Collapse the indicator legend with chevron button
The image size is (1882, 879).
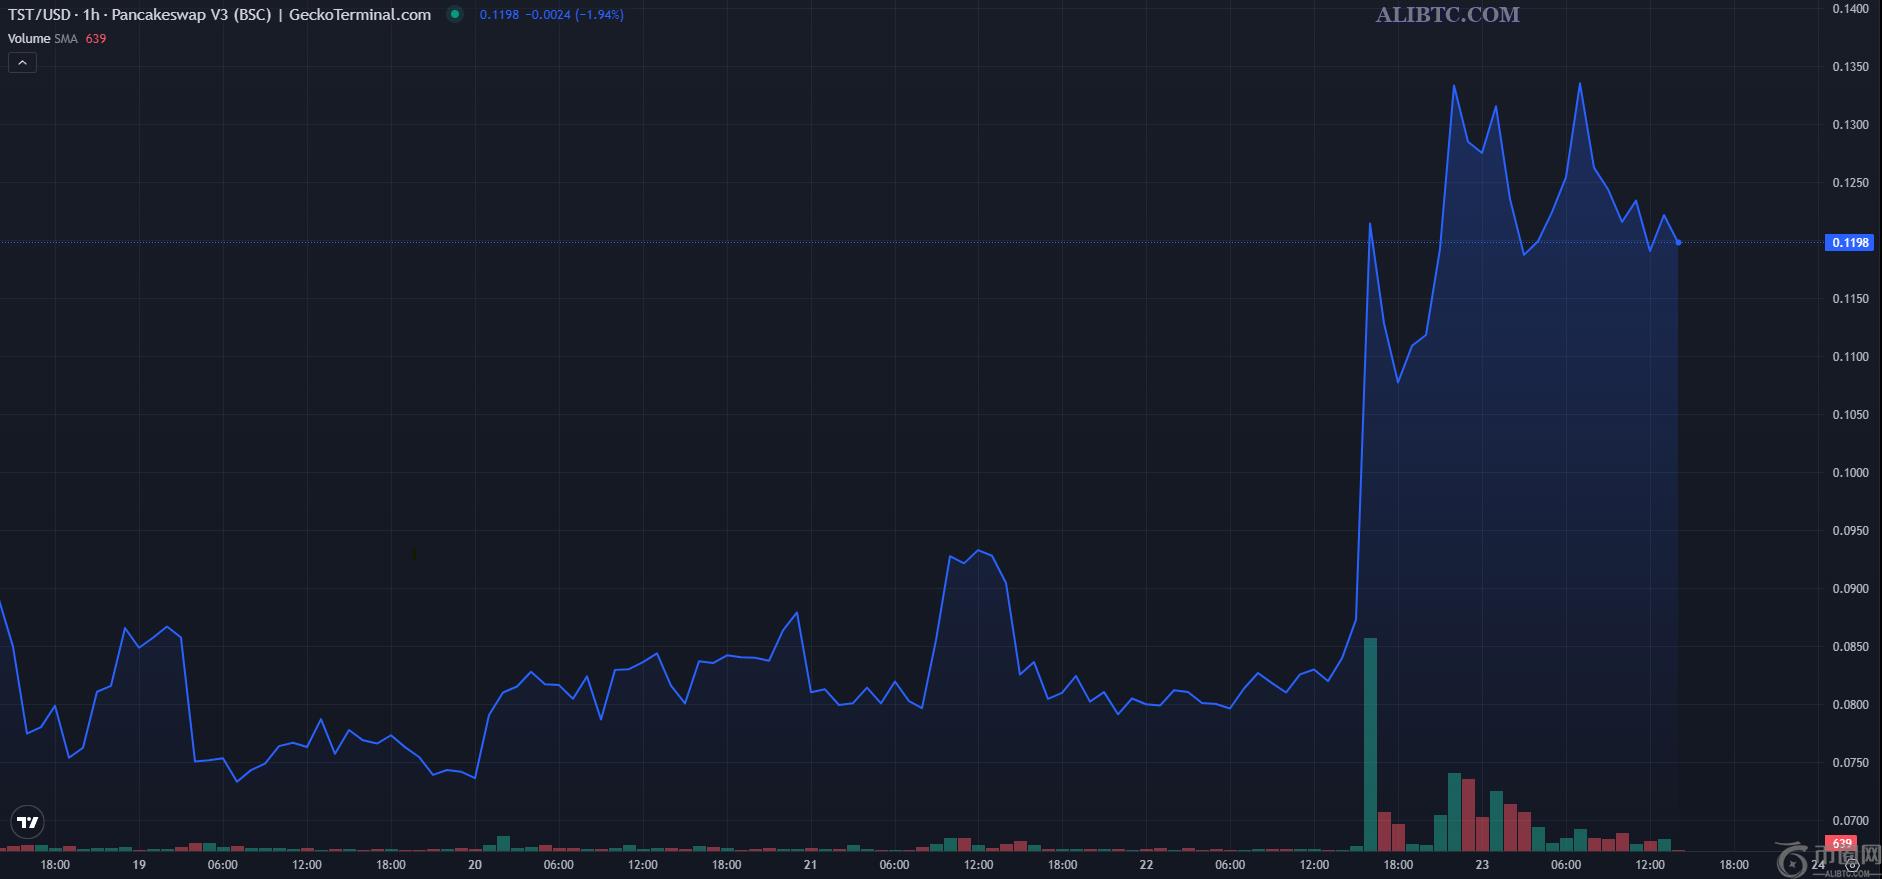coord(22,63)
